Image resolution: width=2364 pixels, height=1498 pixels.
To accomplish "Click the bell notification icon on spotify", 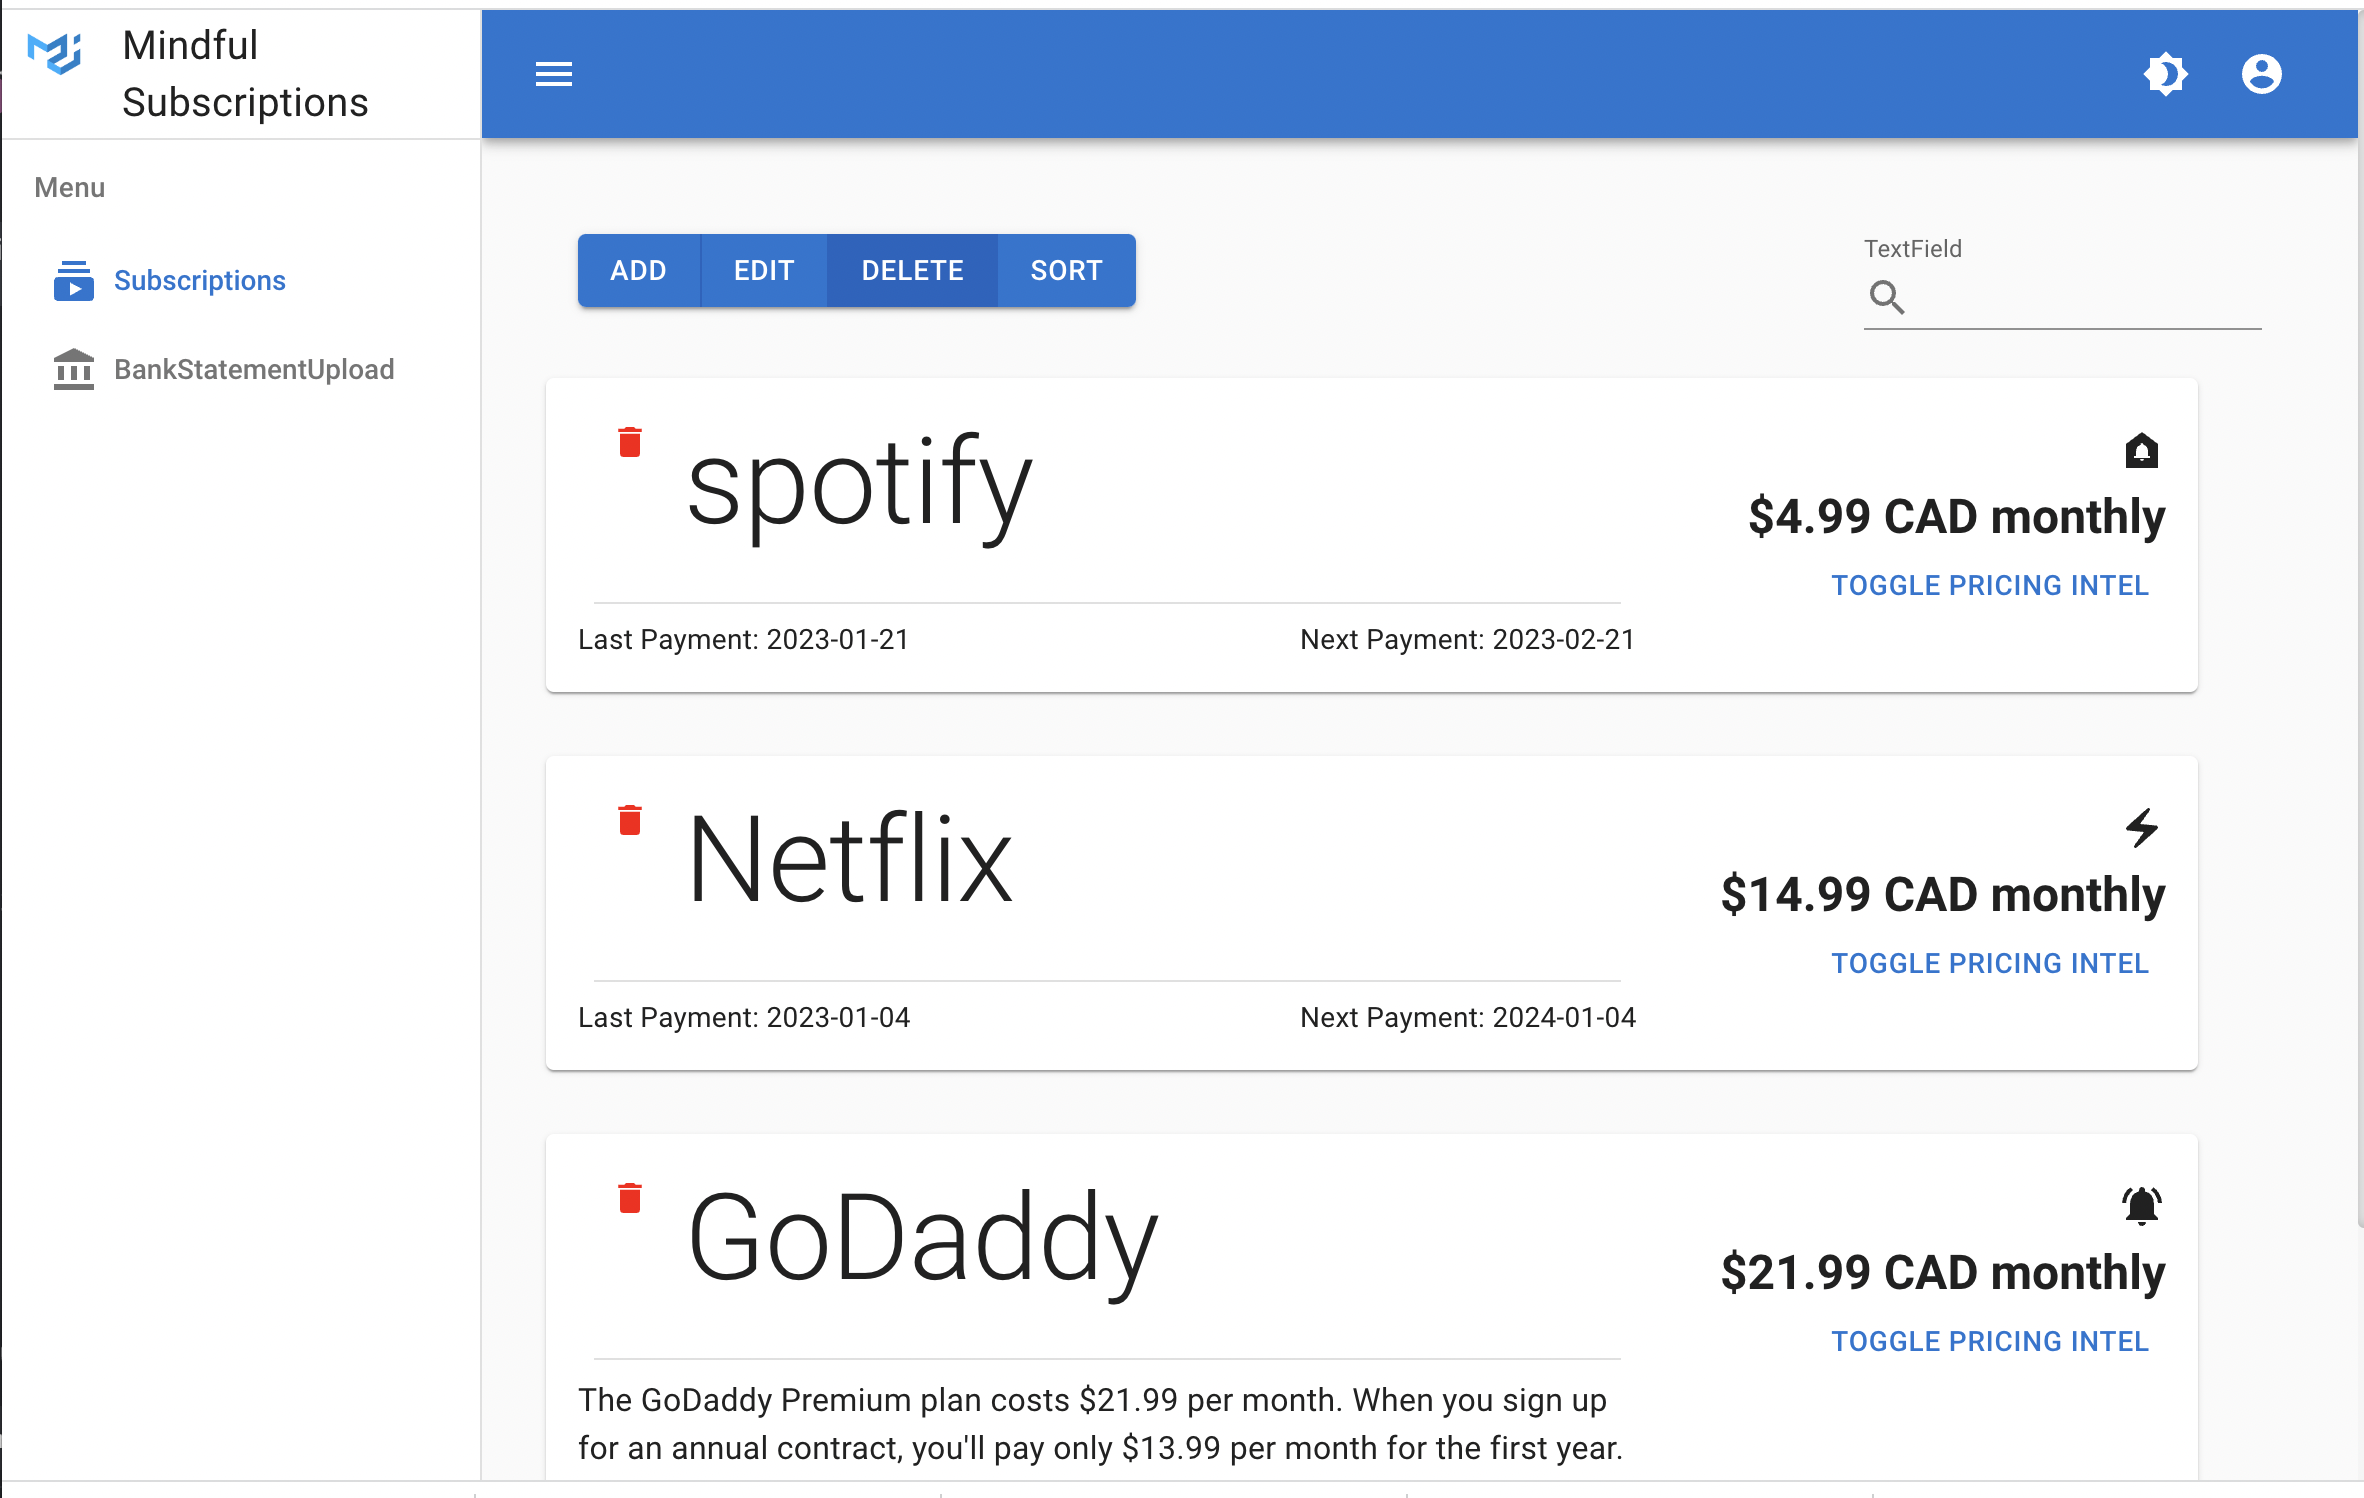I will click(x=2141, y=451).
